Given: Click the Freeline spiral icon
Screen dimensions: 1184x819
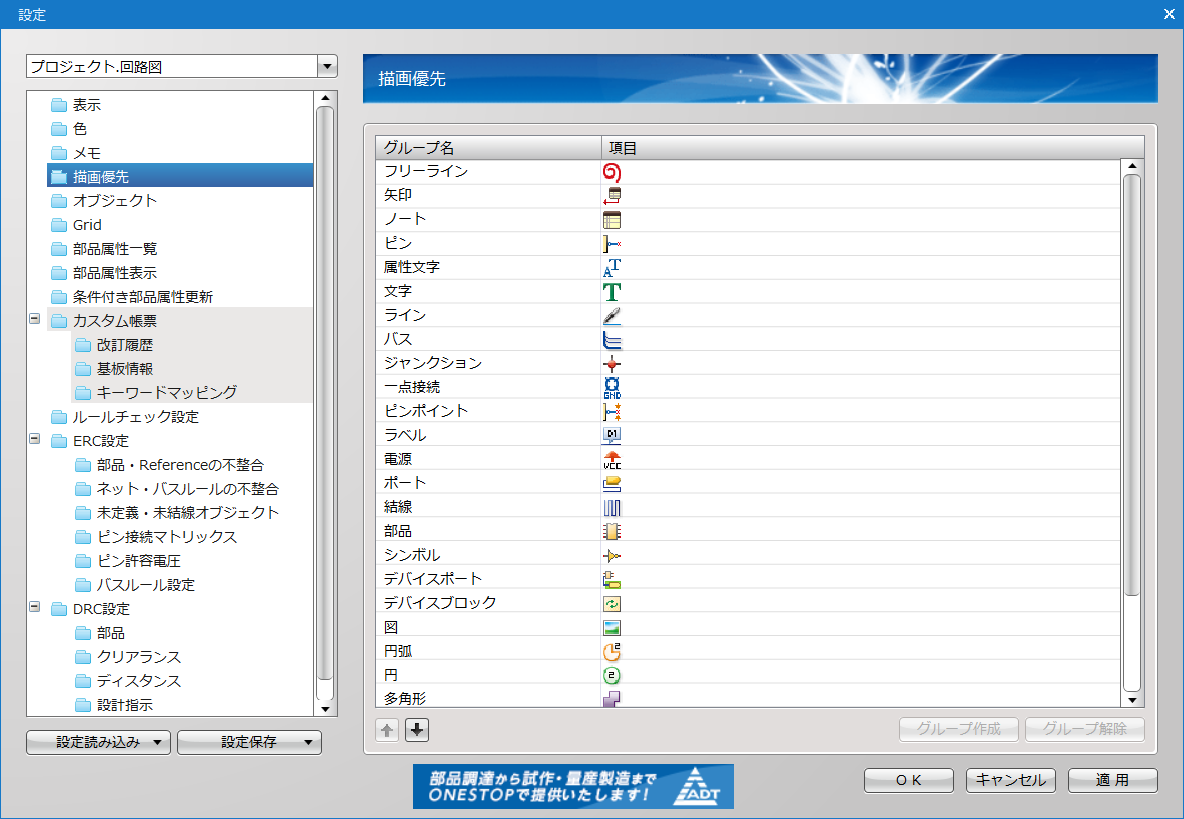Looking at the screenshot, I should (612, 172).
